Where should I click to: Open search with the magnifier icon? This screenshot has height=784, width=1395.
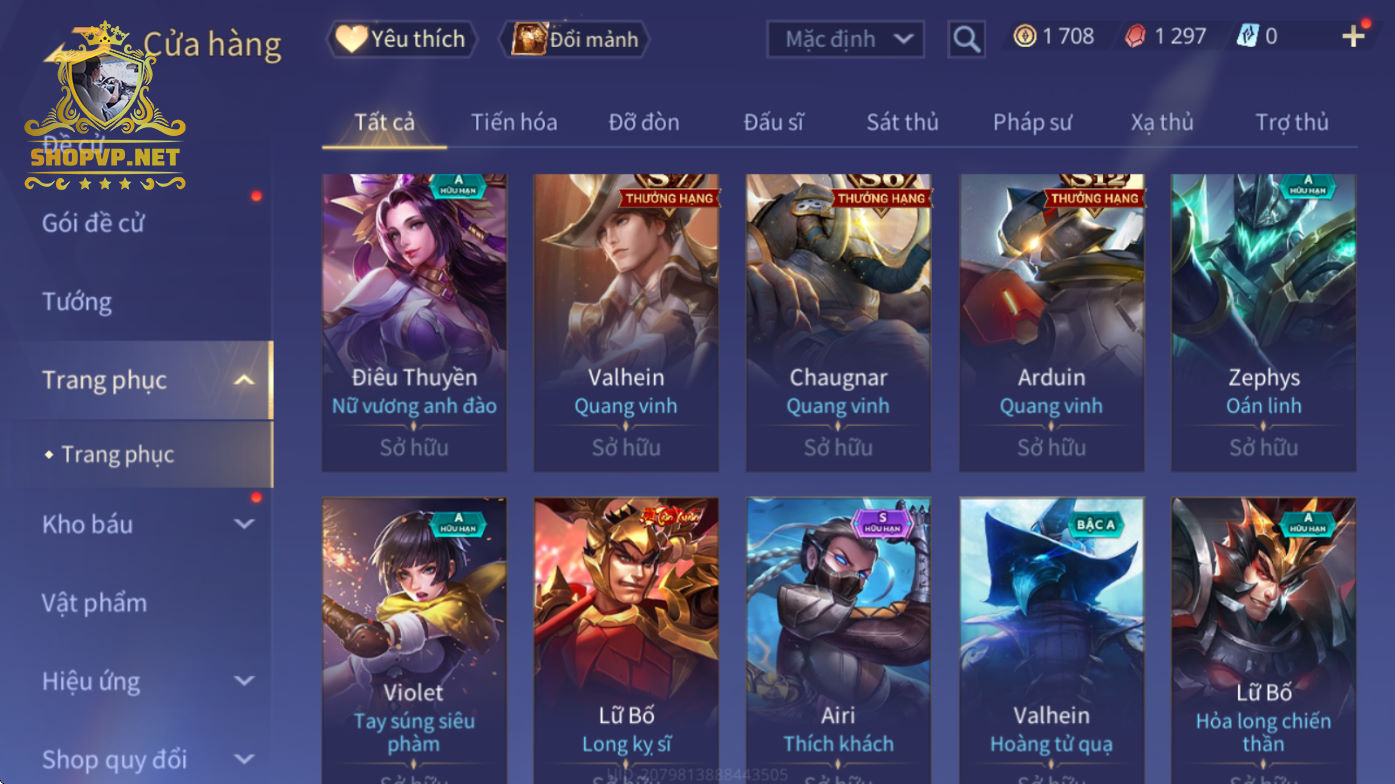(966, 39)
